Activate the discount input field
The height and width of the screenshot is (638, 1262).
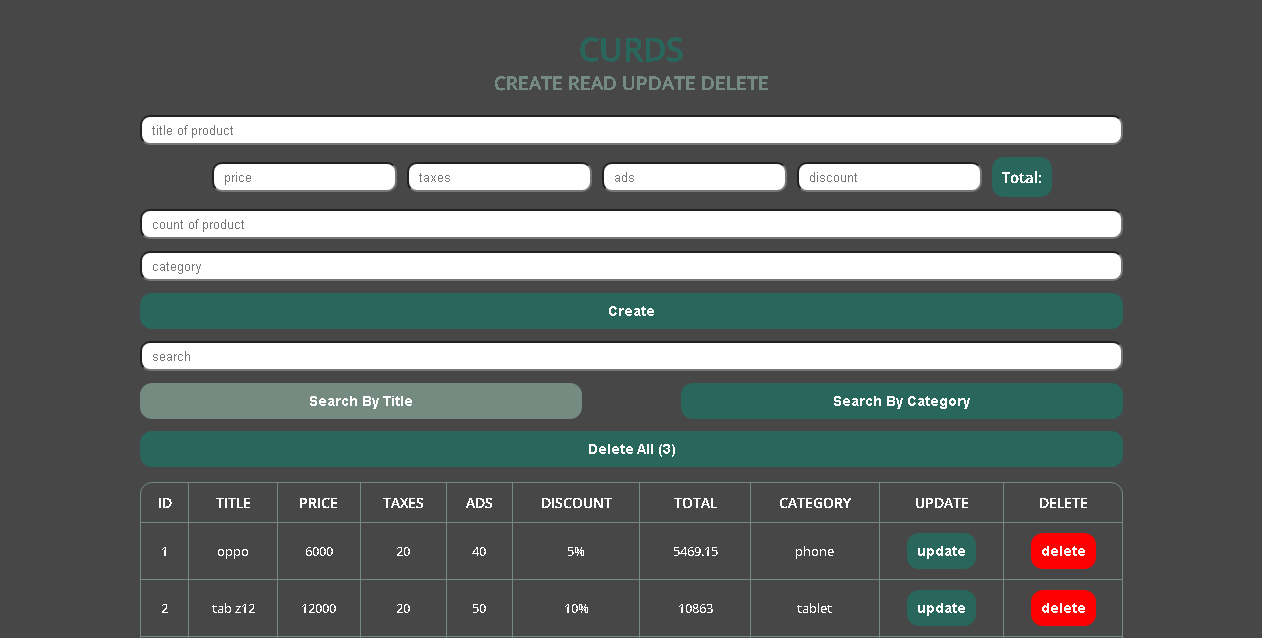tap(889, 177)
